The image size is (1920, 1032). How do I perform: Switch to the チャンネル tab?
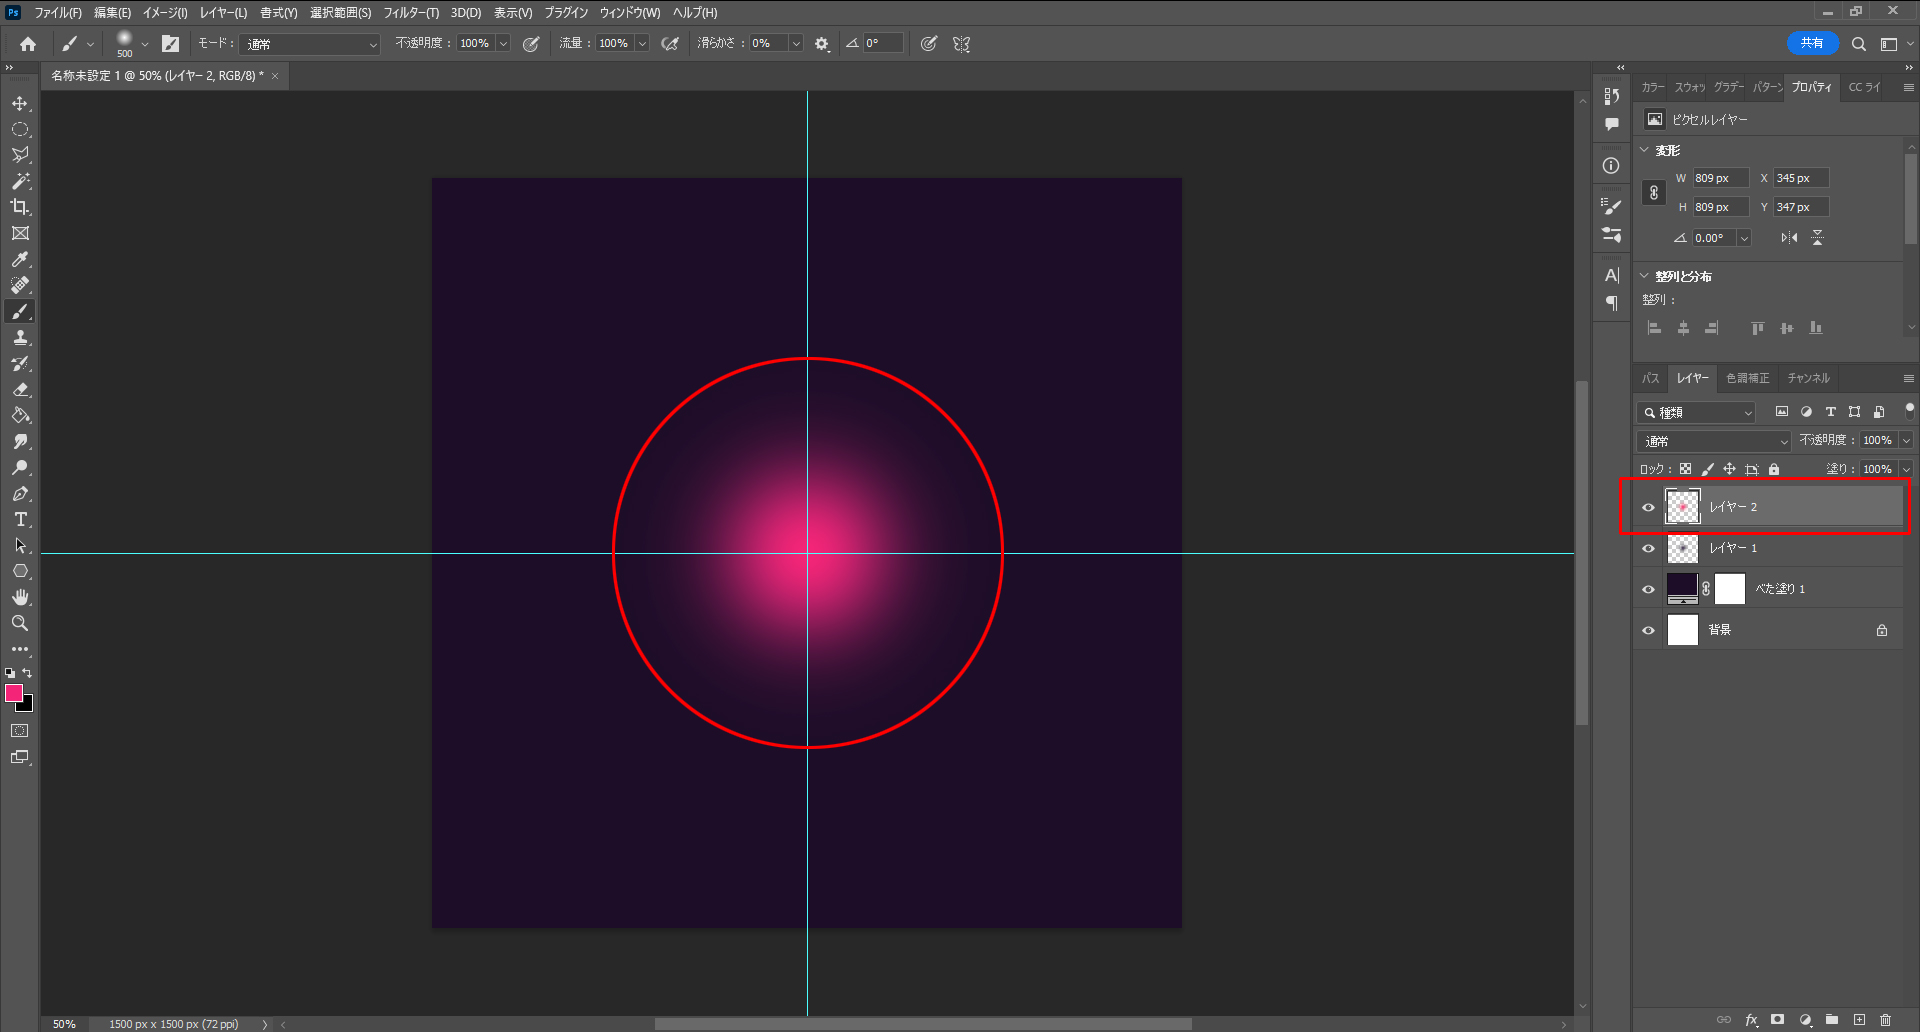(x=1808, y=378)
